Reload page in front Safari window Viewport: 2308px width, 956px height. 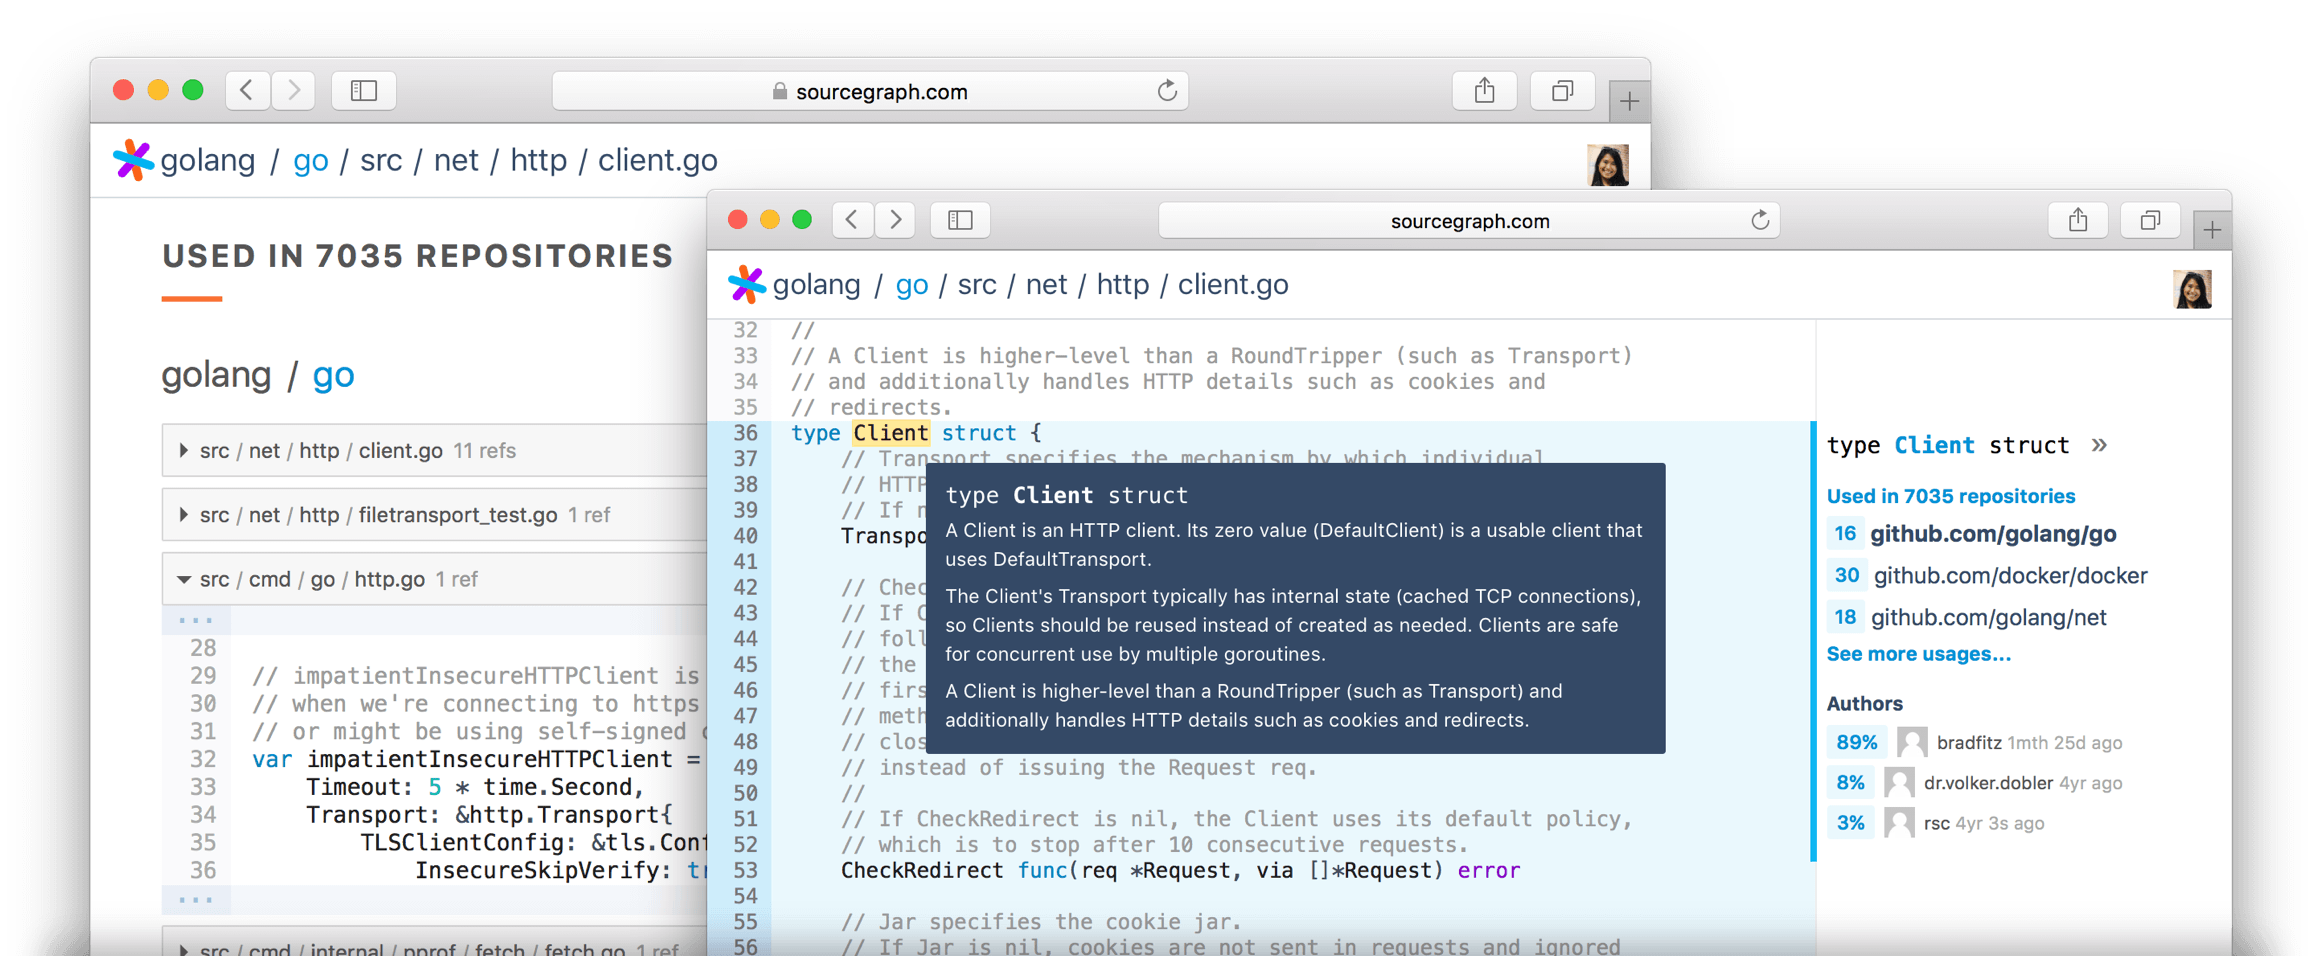[x=1760, y=220]
